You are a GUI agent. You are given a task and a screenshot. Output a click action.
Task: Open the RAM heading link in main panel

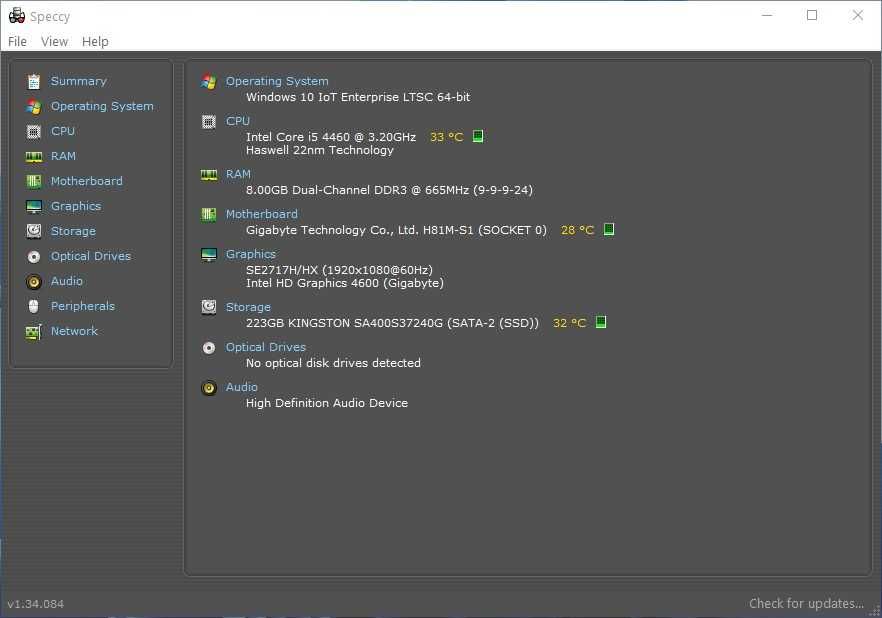pyautogui.click(x=238, y=174)
